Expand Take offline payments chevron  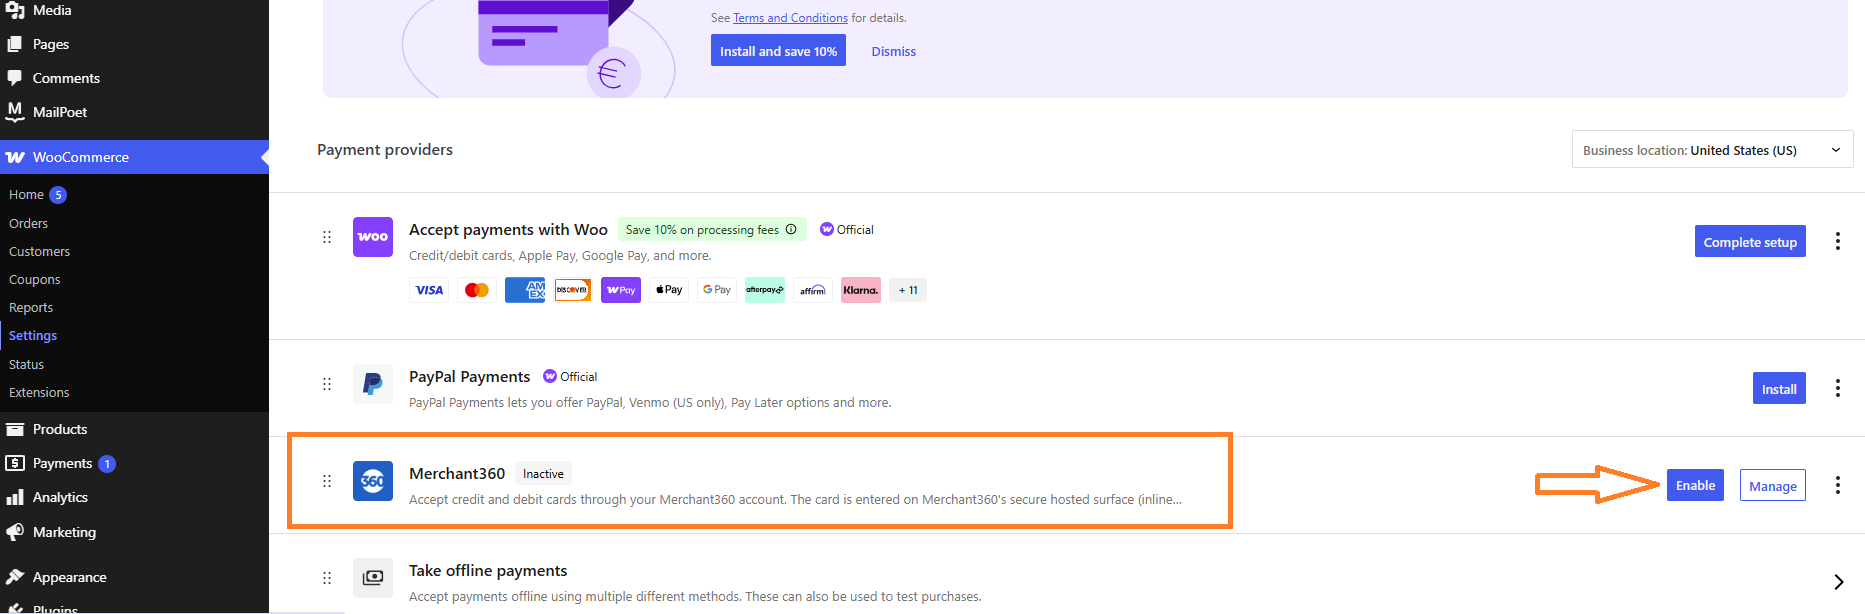click(x=1838, y=582)
